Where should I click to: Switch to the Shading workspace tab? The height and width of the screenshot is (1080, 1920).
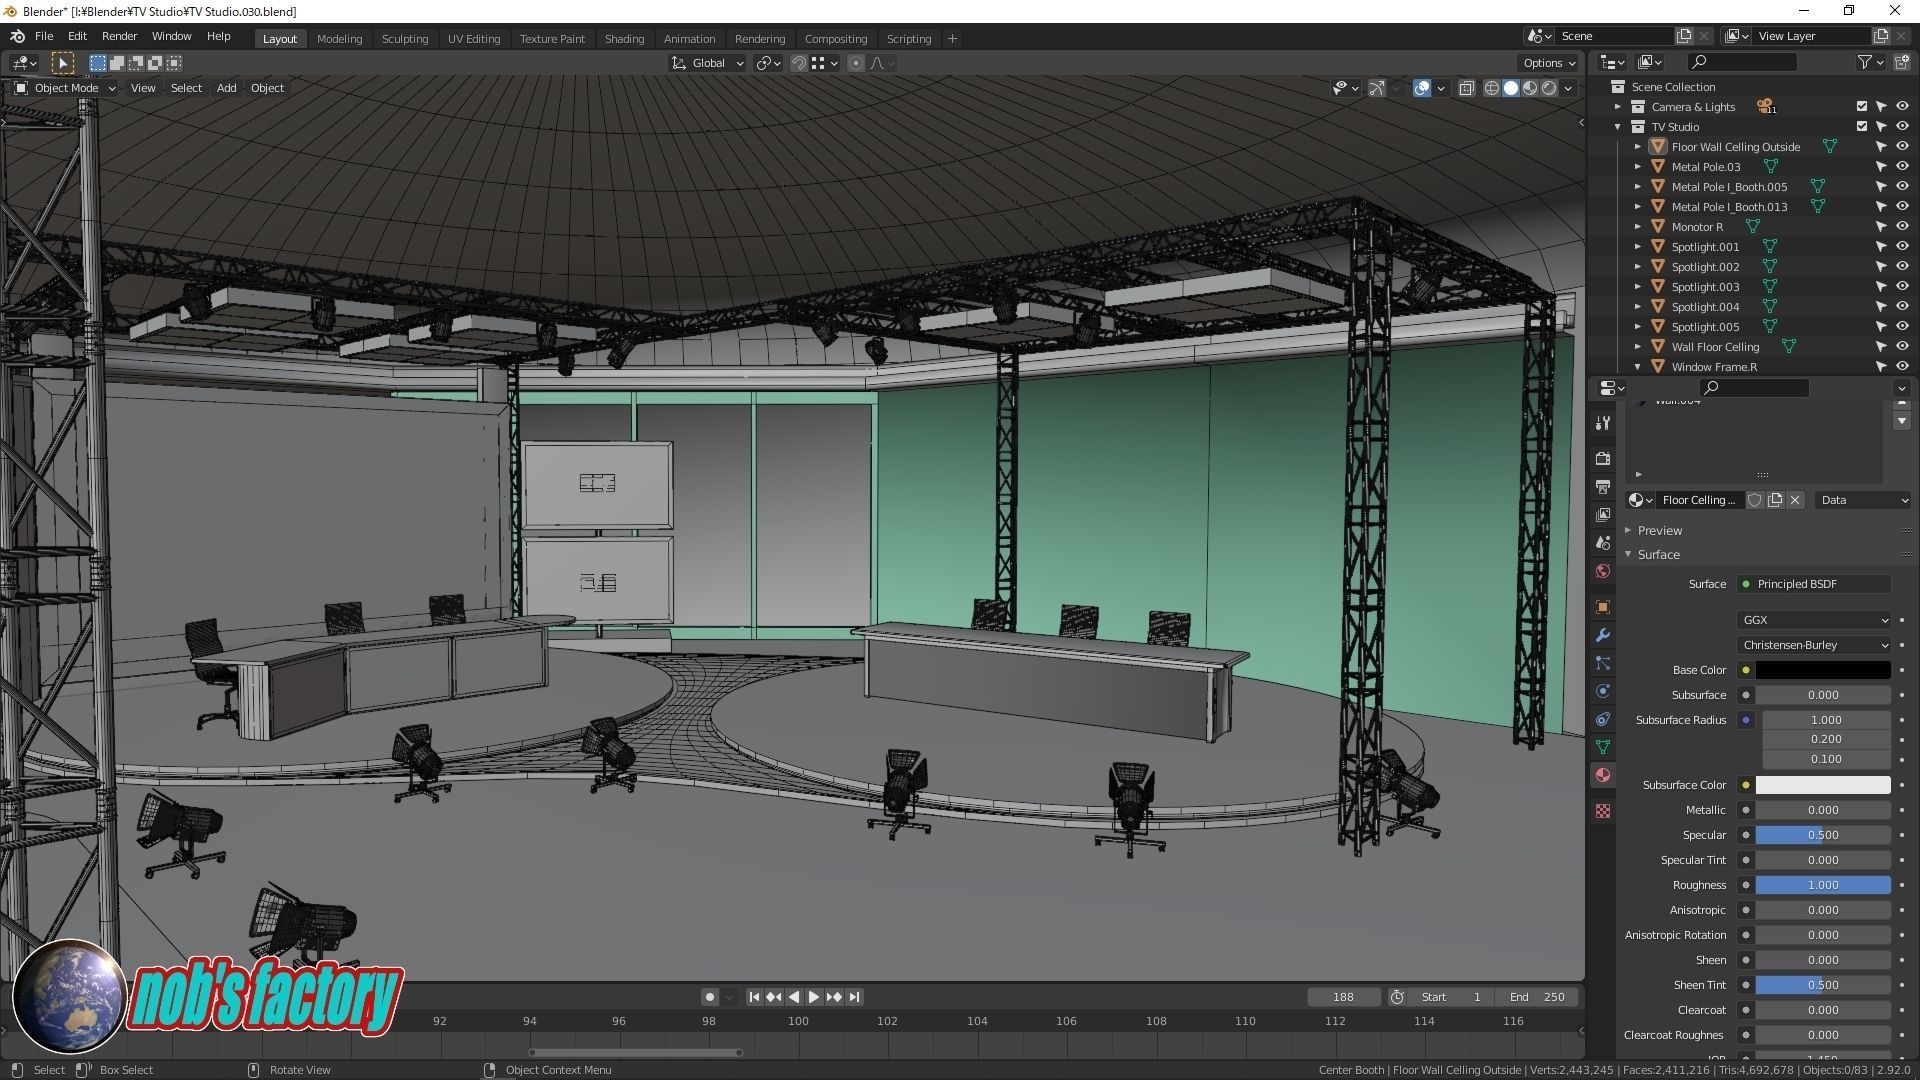[x=624, y=38]
